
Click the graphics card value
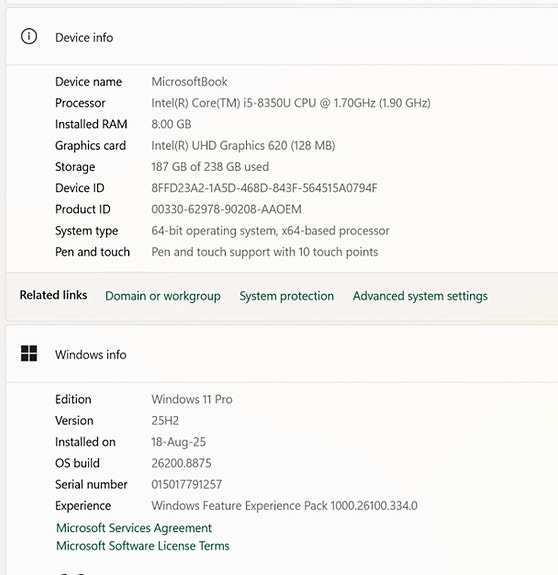[243, 146]
